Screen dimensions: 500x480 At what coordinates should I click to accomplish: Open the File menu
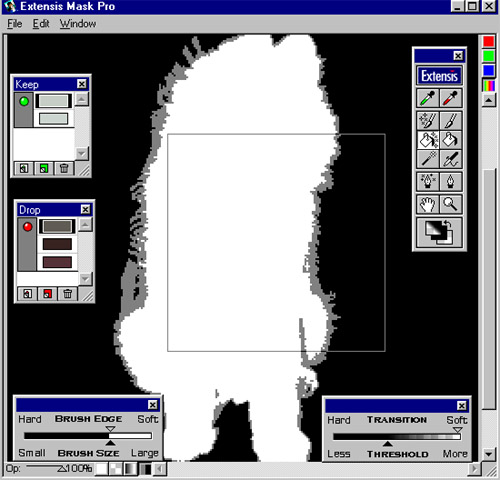(15, 24)
